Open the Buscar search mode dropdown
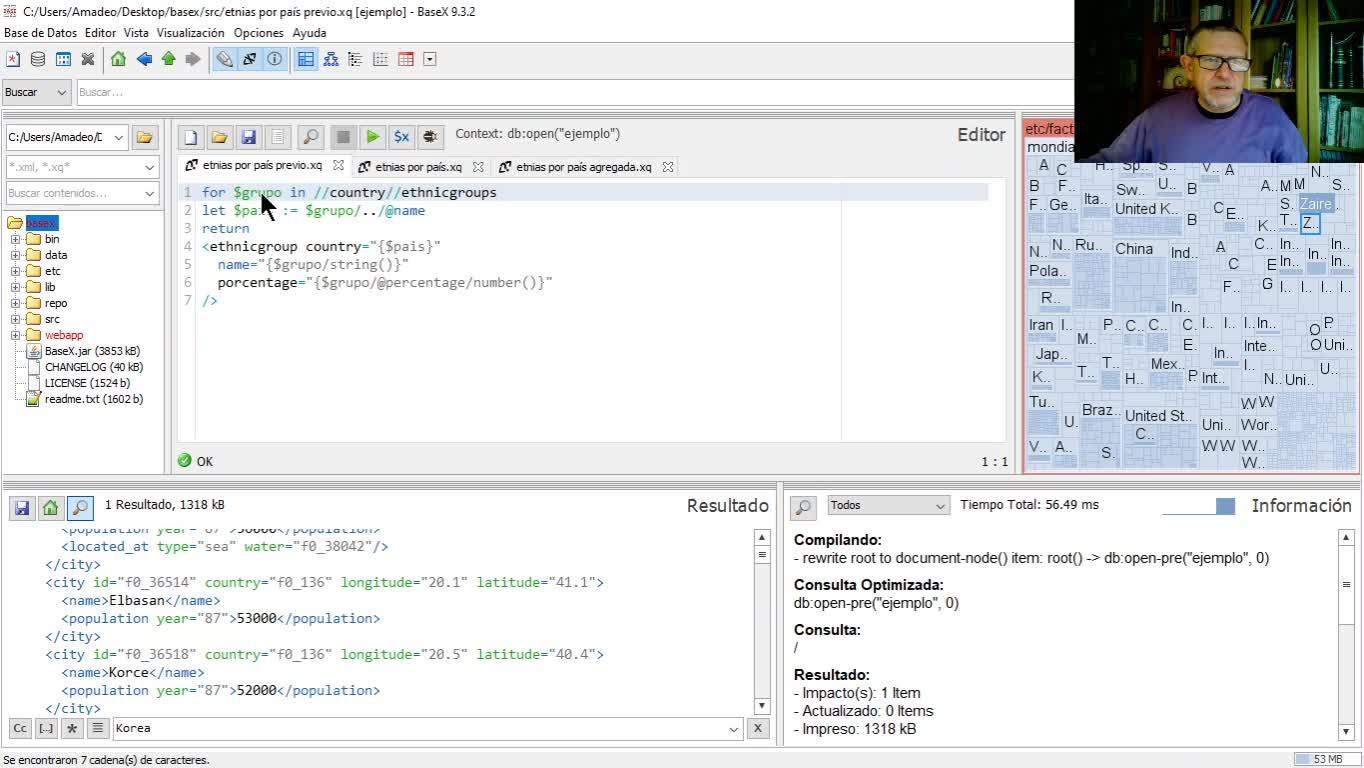Viewport: 1364px width, 768px height. click(x=36, y=92)
